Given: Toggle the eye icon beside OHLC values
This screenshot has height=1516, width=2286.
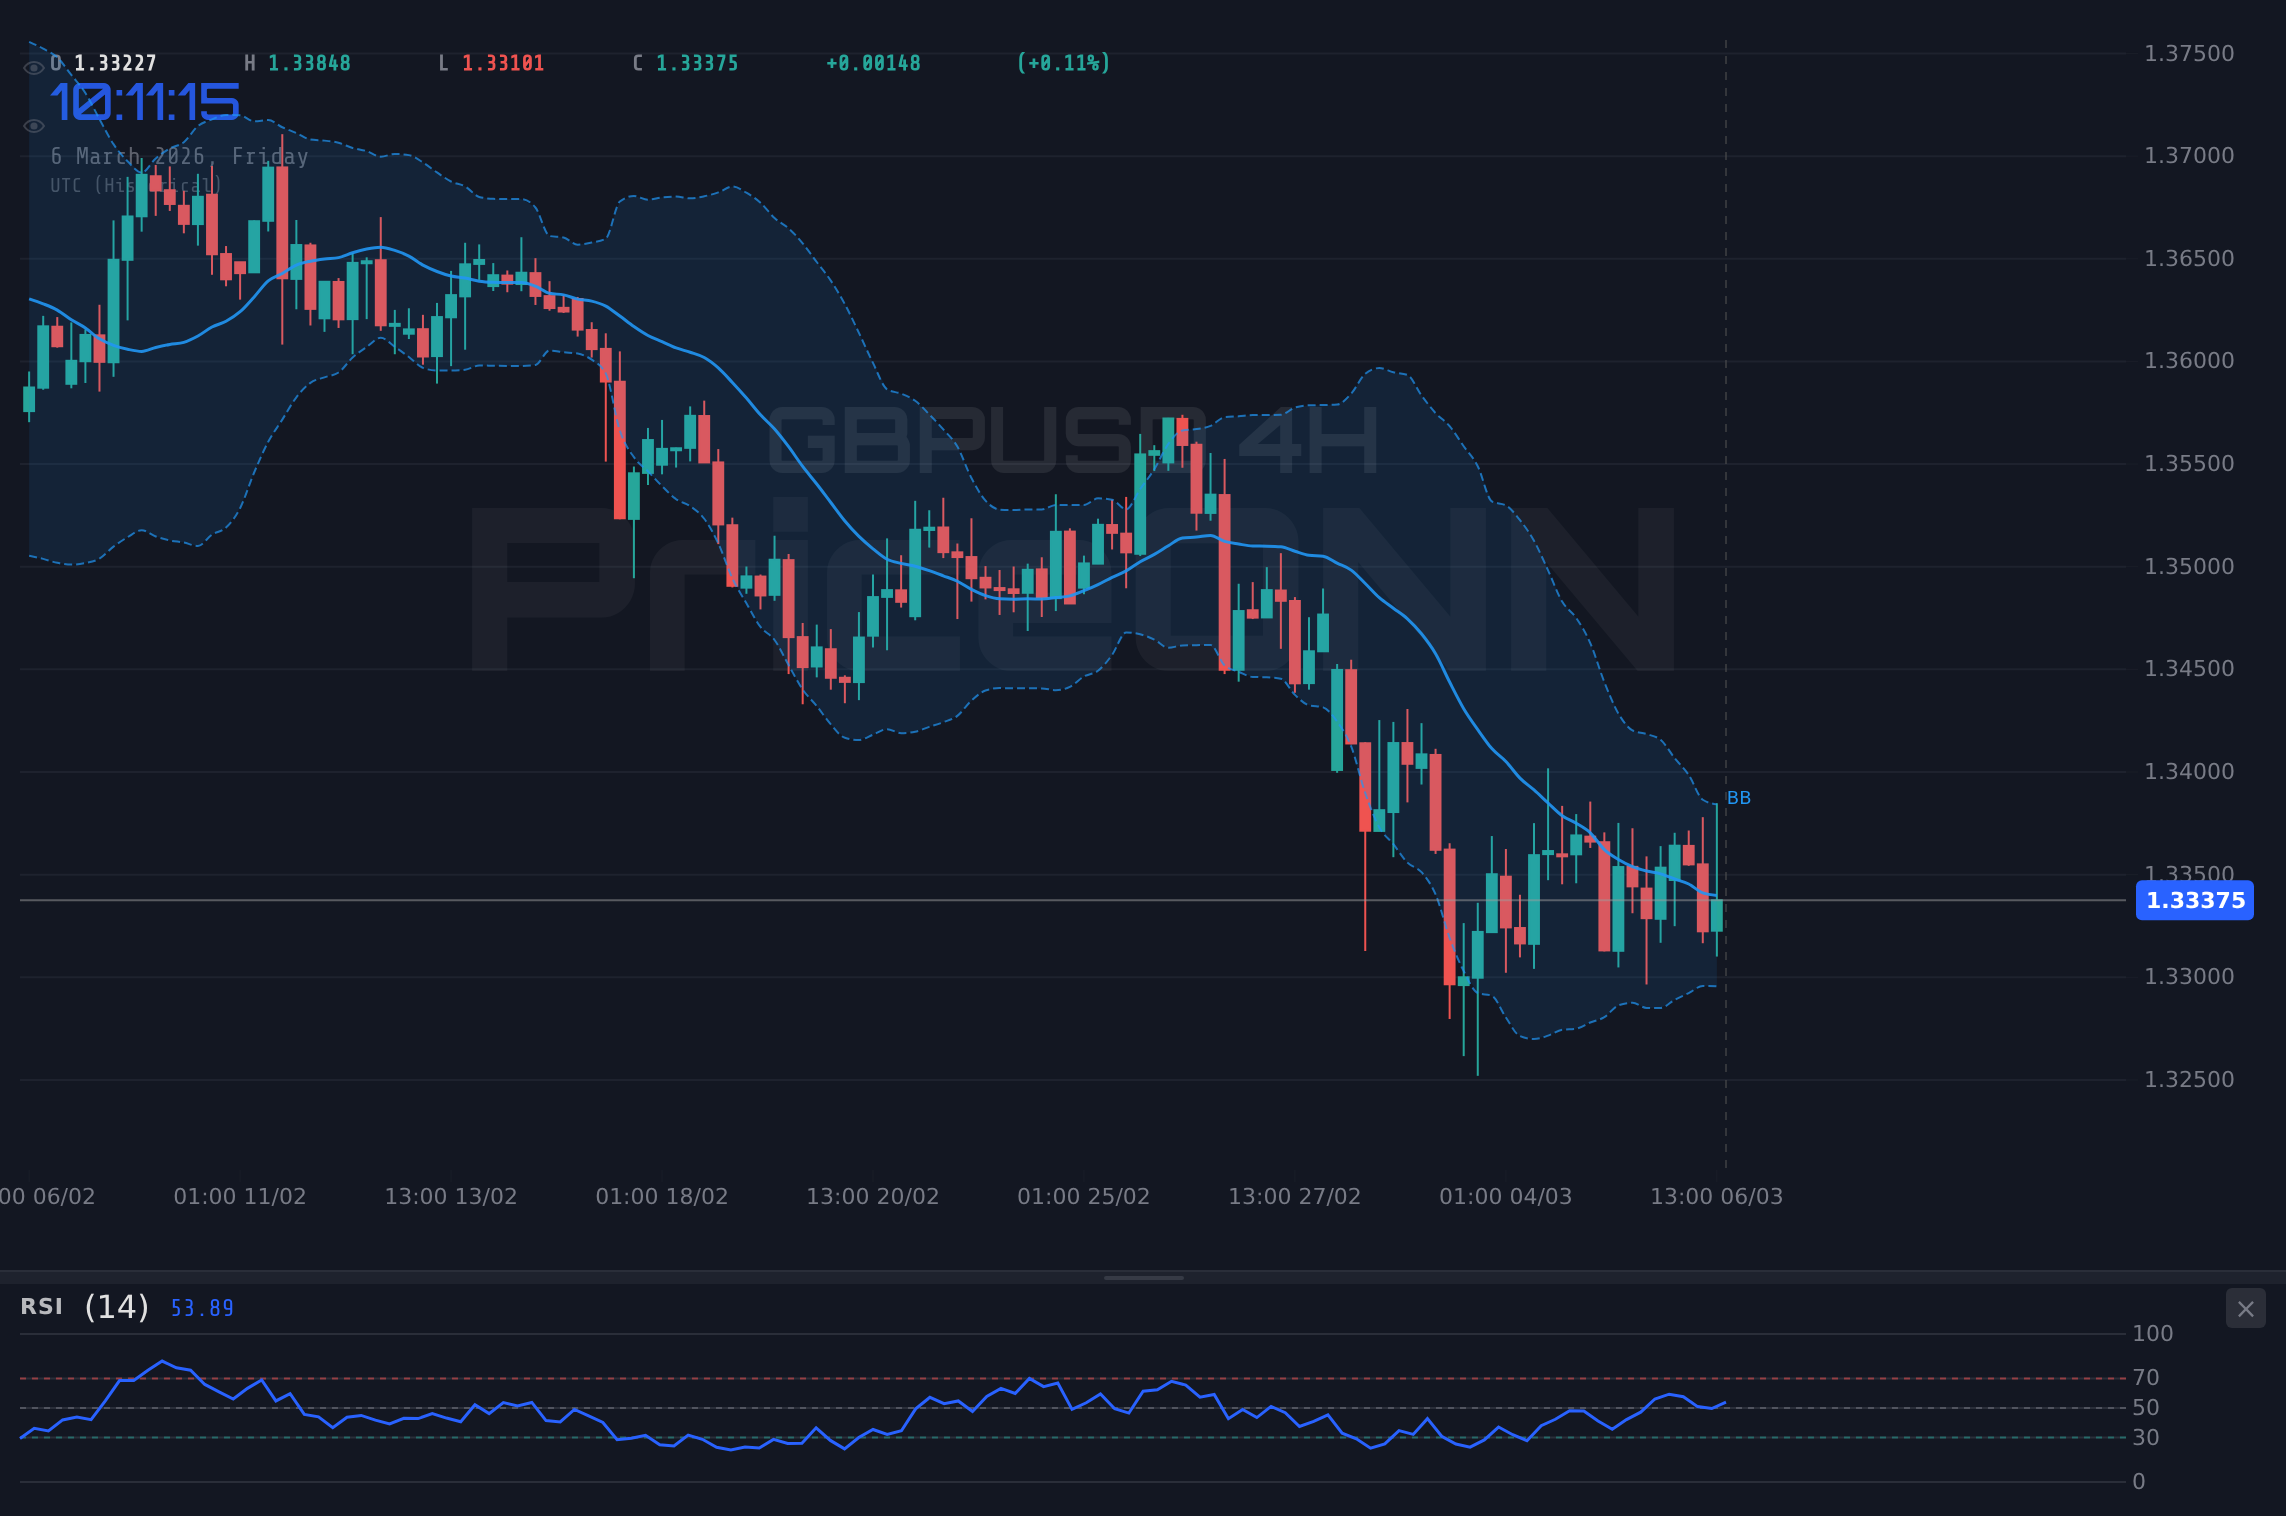Looking at the screenshot, I should [x=34, y=67].
